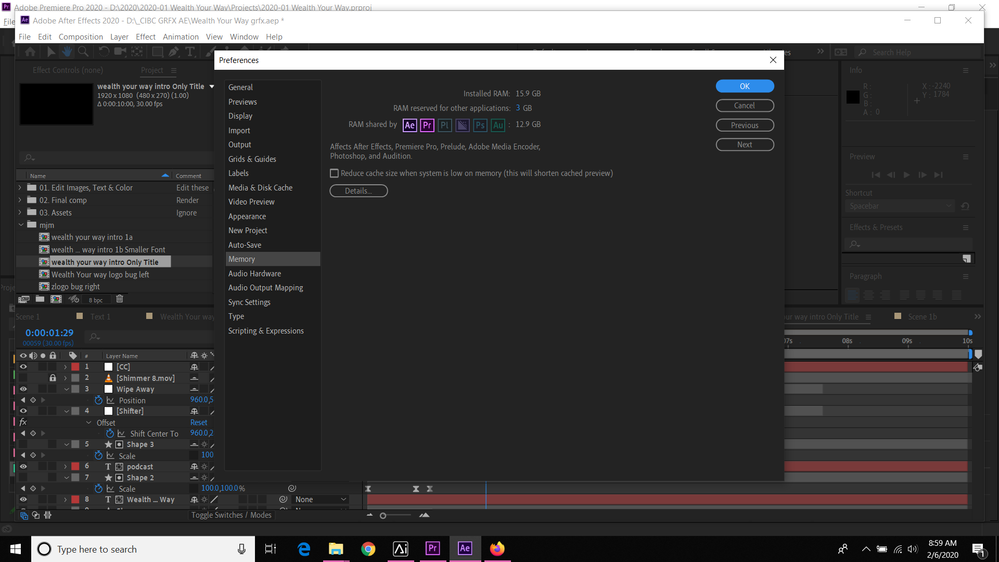Select the Type text tool
The width and height of the screenshot is (999, 562).
190,52
